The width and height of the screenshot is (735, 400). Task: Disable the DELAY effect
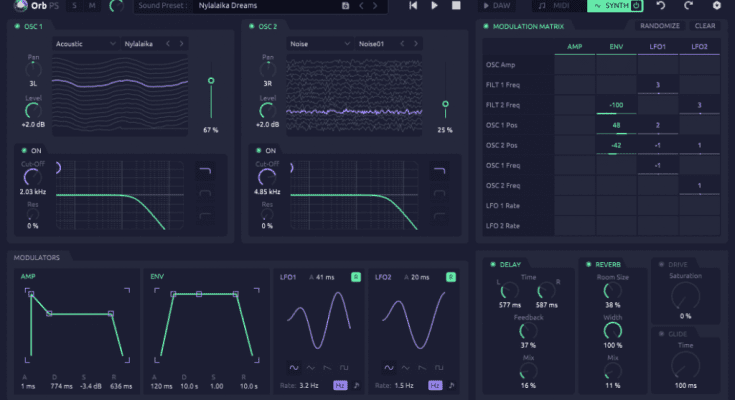pos(492,265)
